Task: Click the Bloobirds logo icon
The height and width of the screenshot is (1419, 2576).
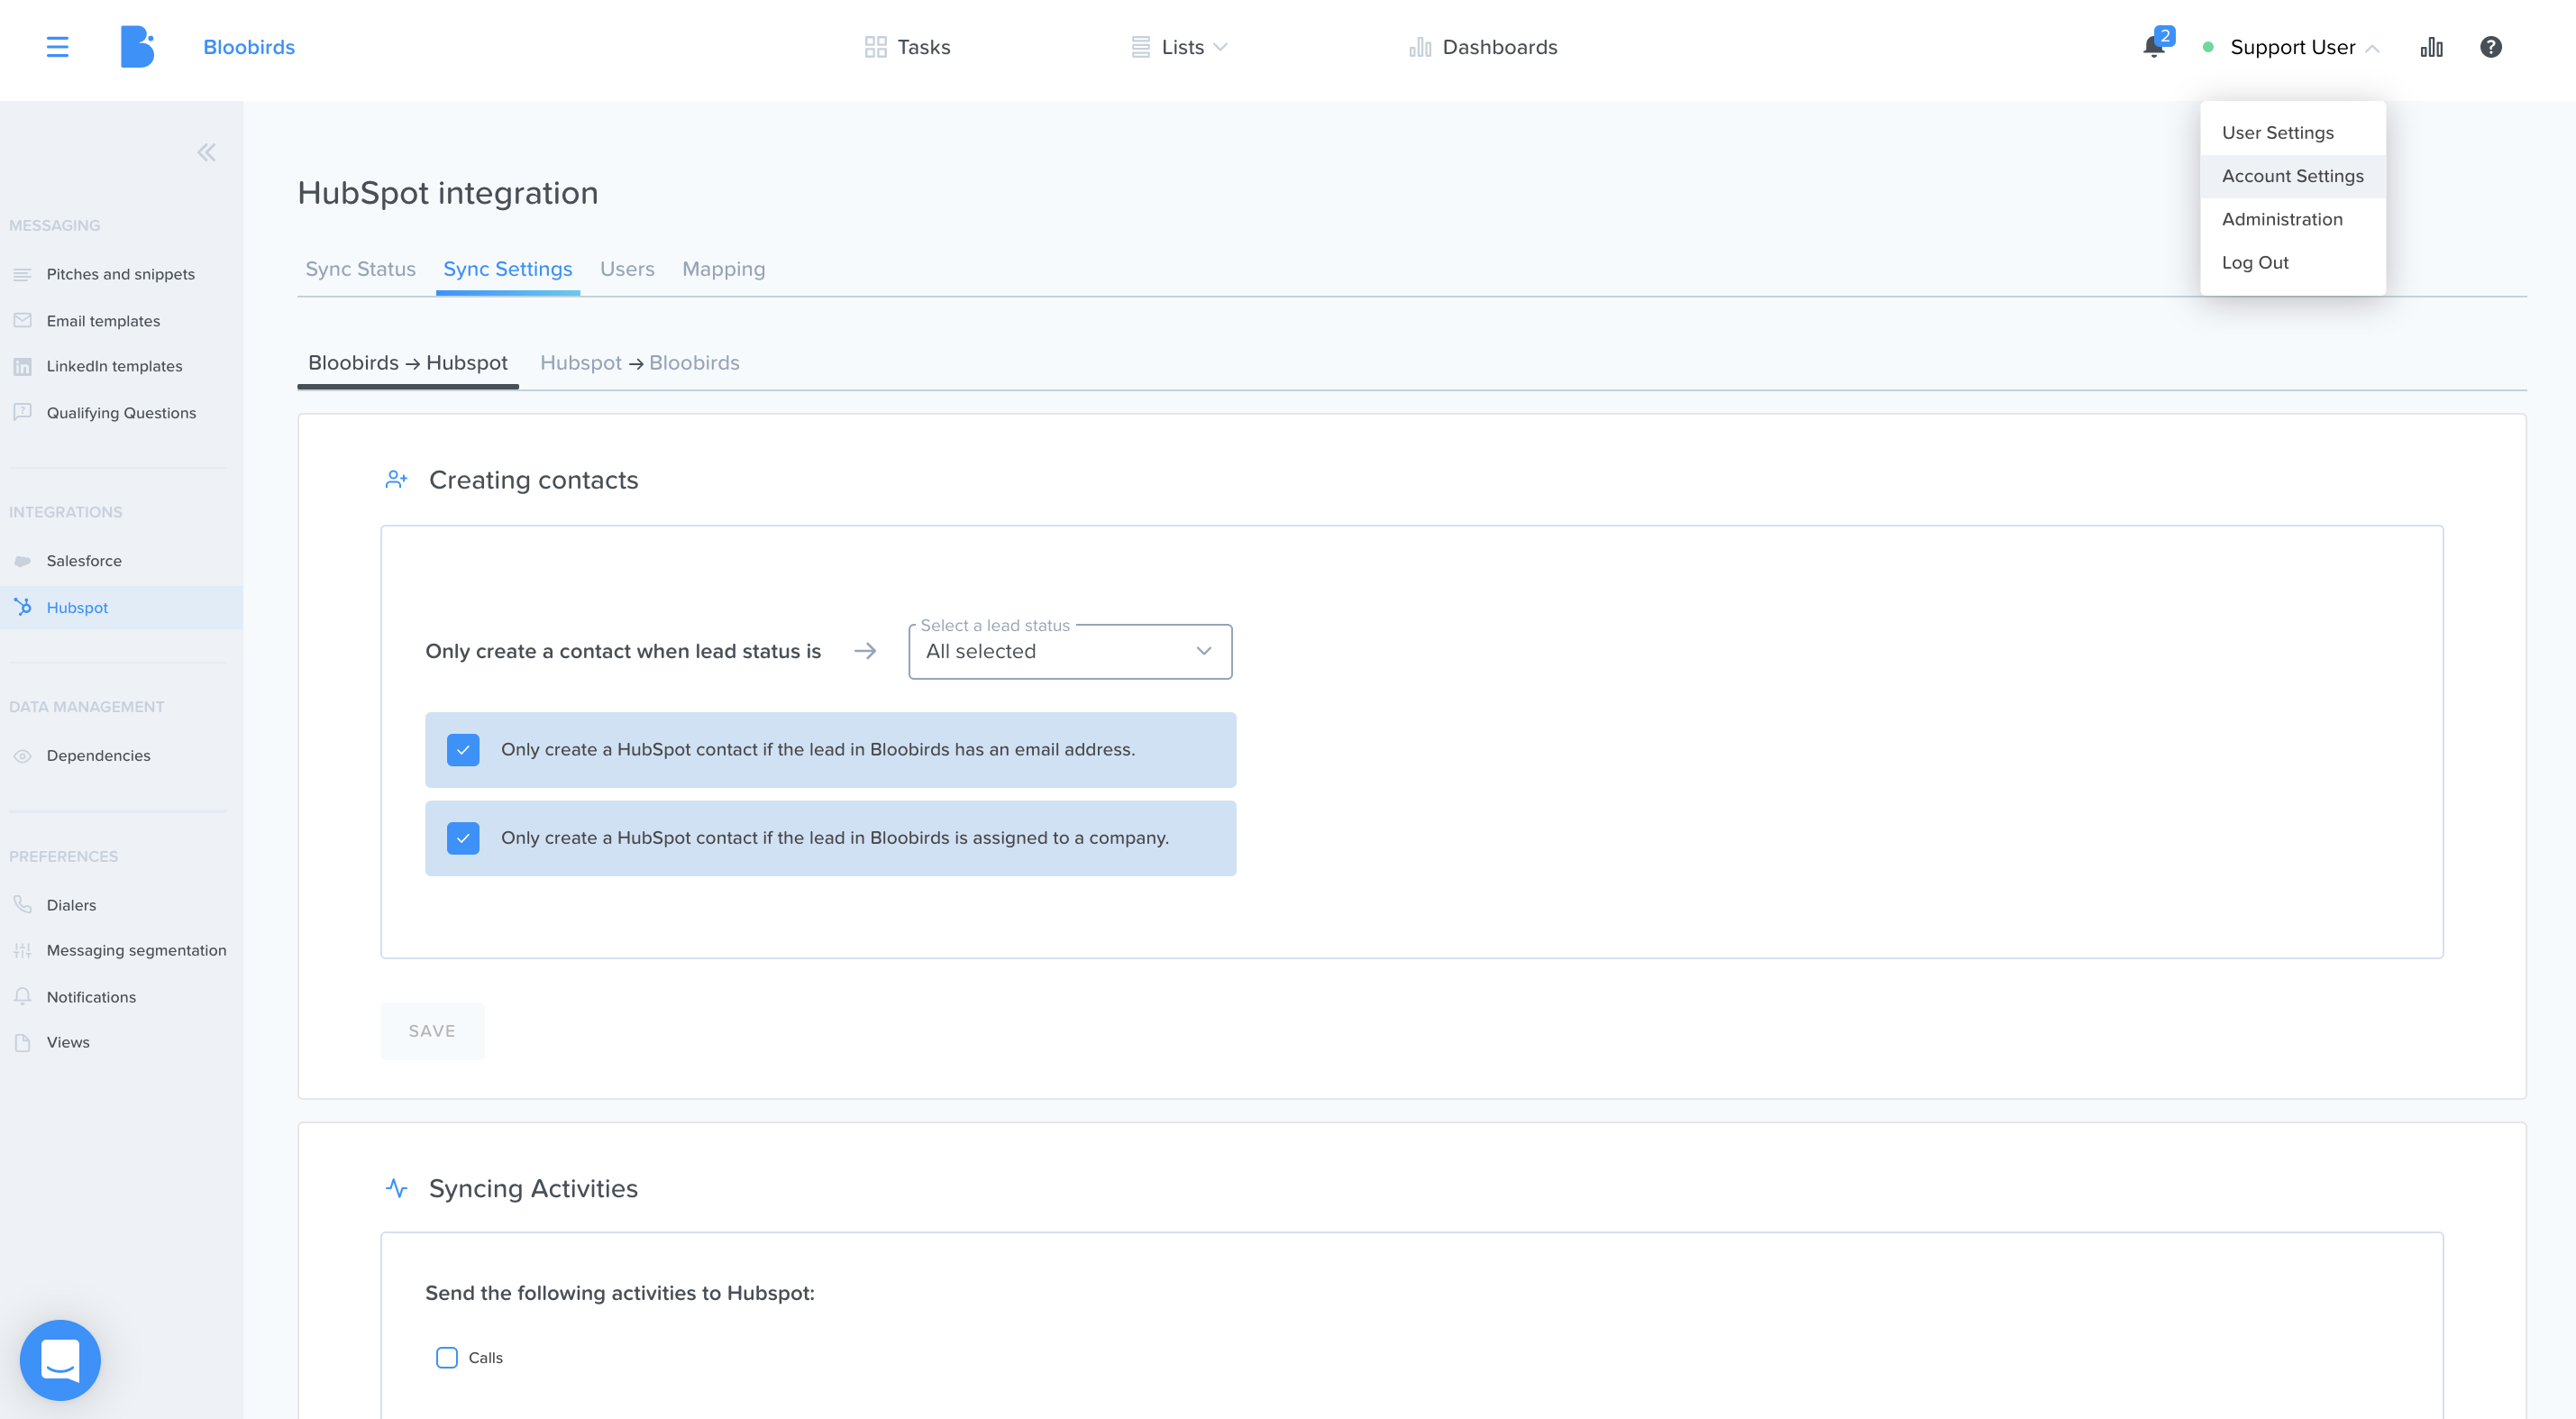Action: pos(137,47)
